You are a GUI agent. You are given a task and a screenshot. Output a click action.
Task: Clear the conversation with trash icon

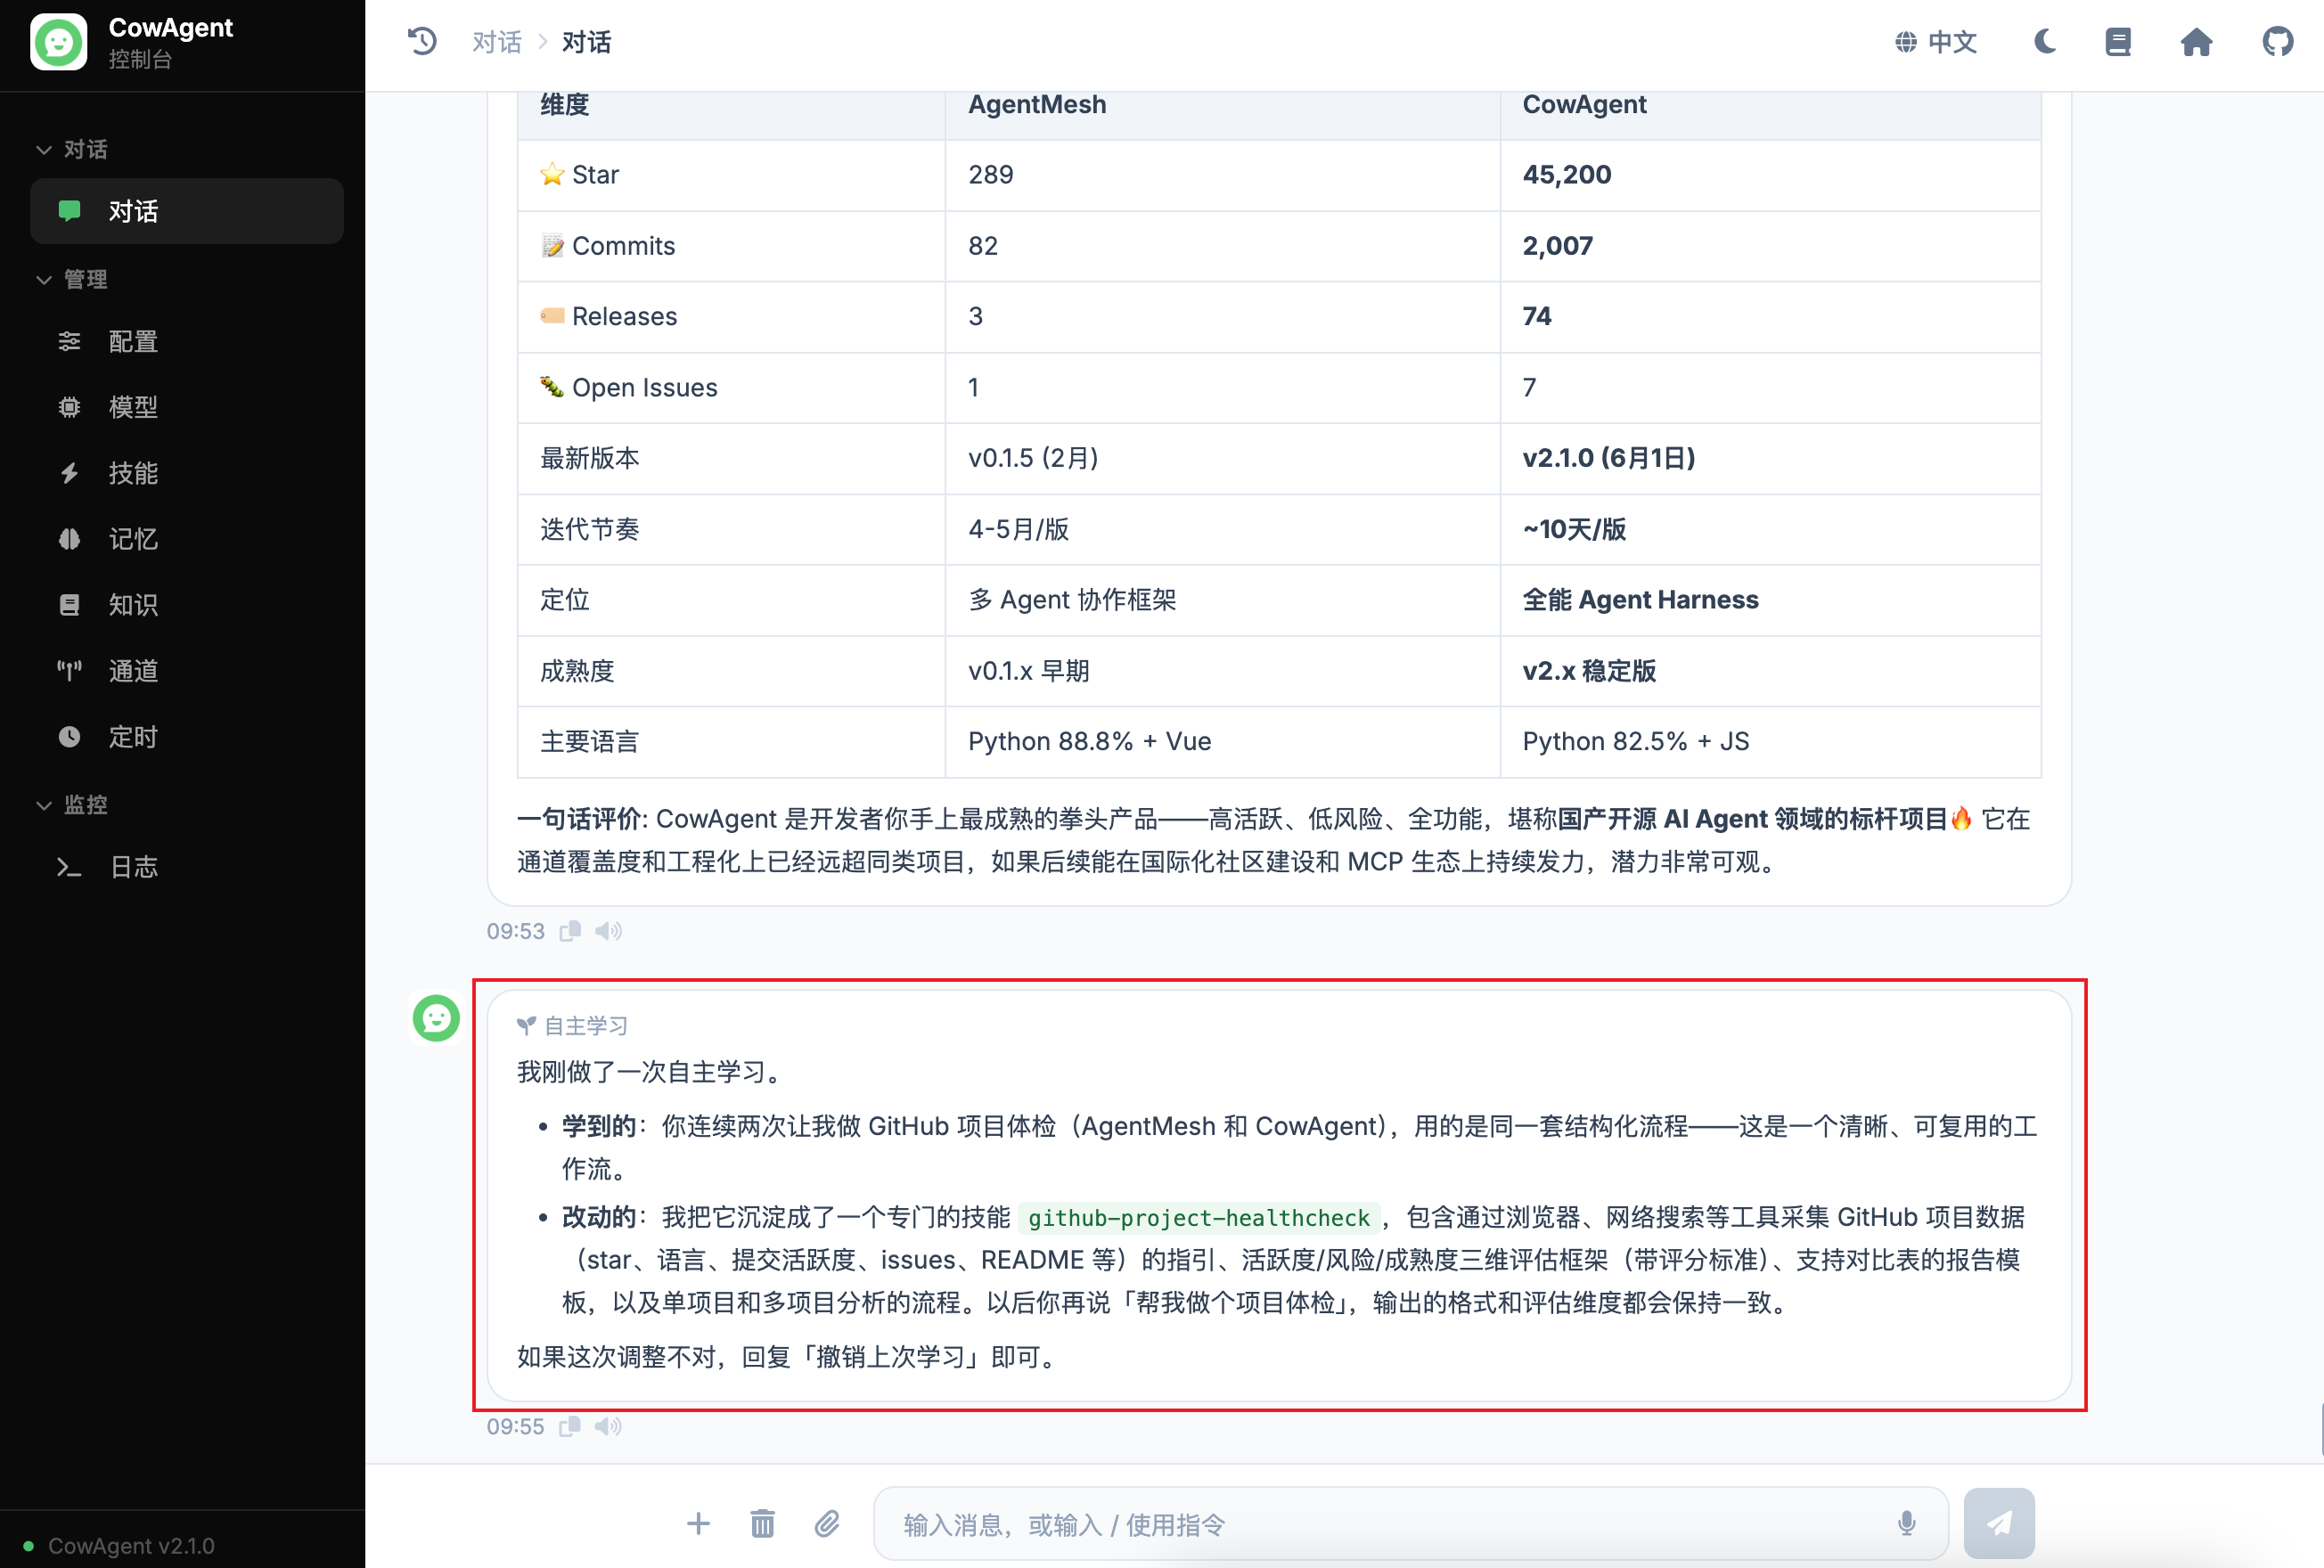point(762,1523)
